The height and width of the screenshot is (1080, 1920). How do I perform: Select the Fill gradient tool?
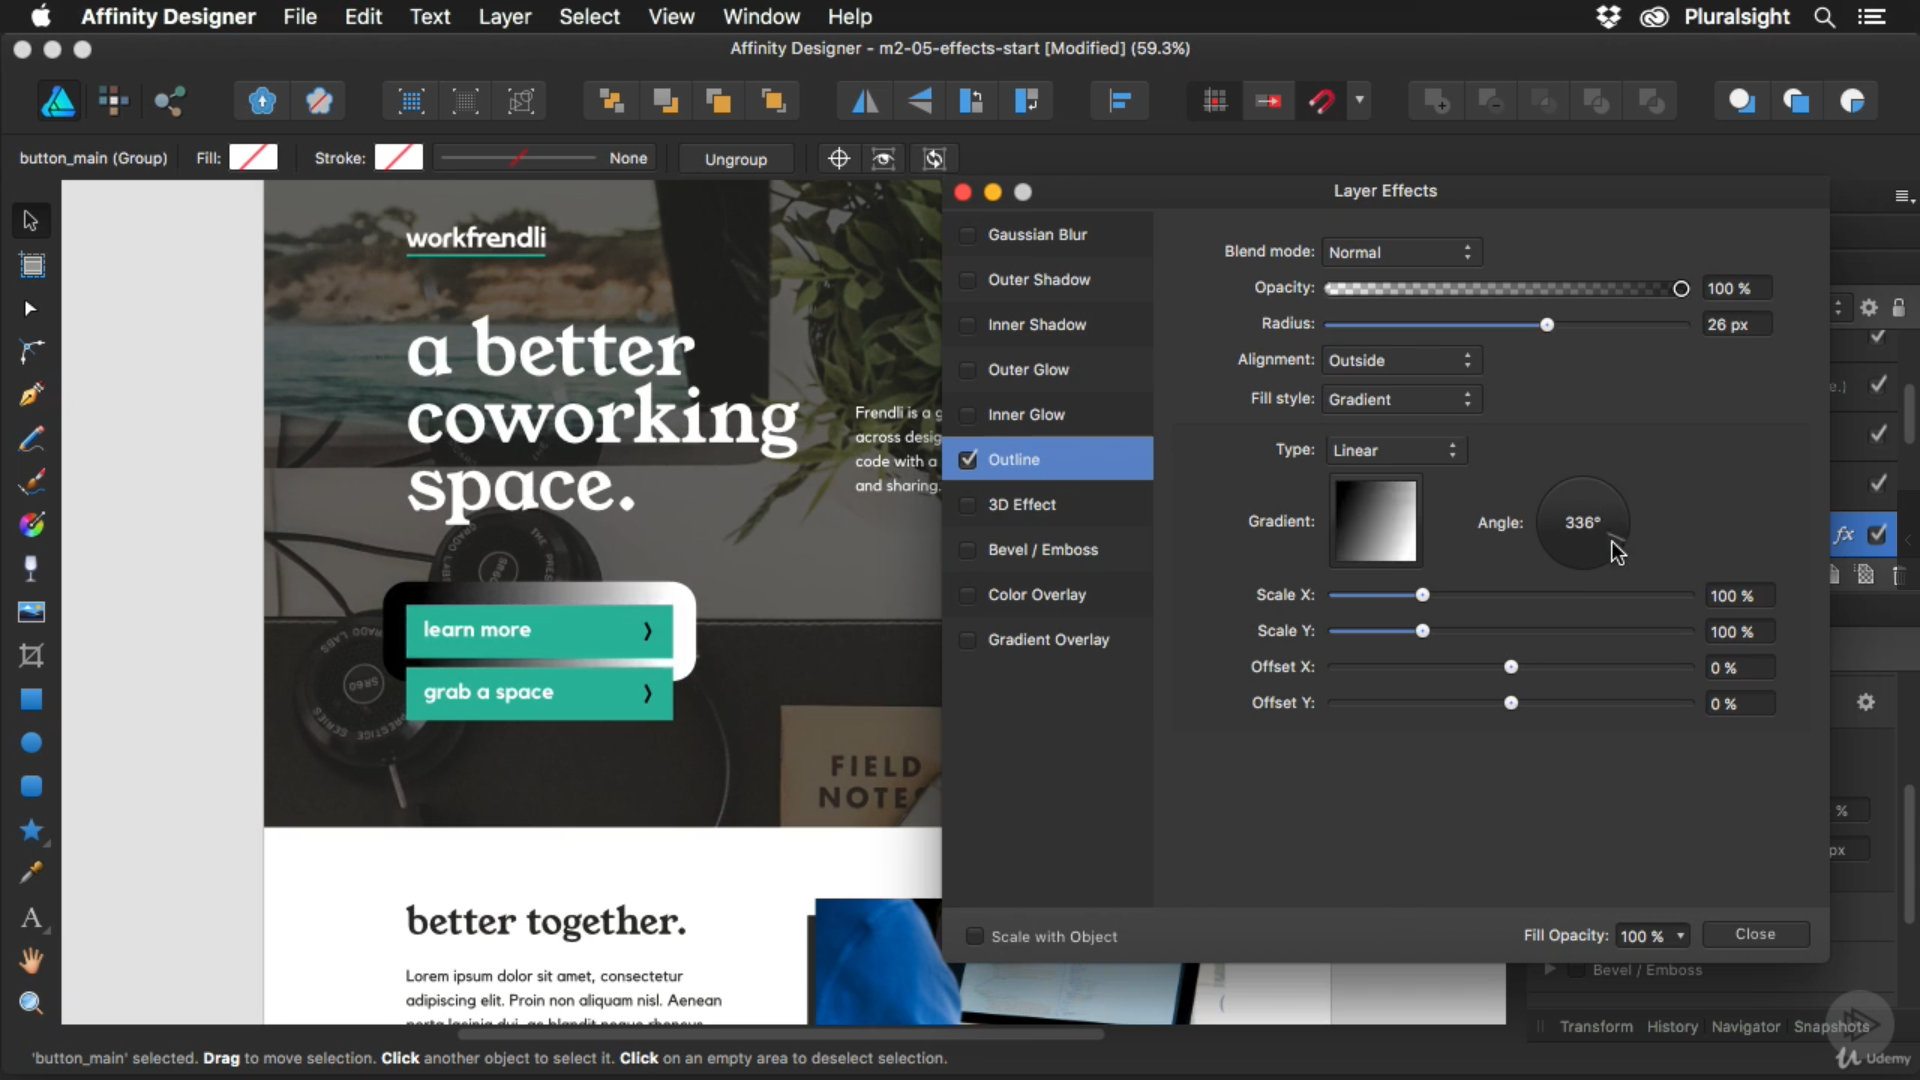(x=32, y=525)
